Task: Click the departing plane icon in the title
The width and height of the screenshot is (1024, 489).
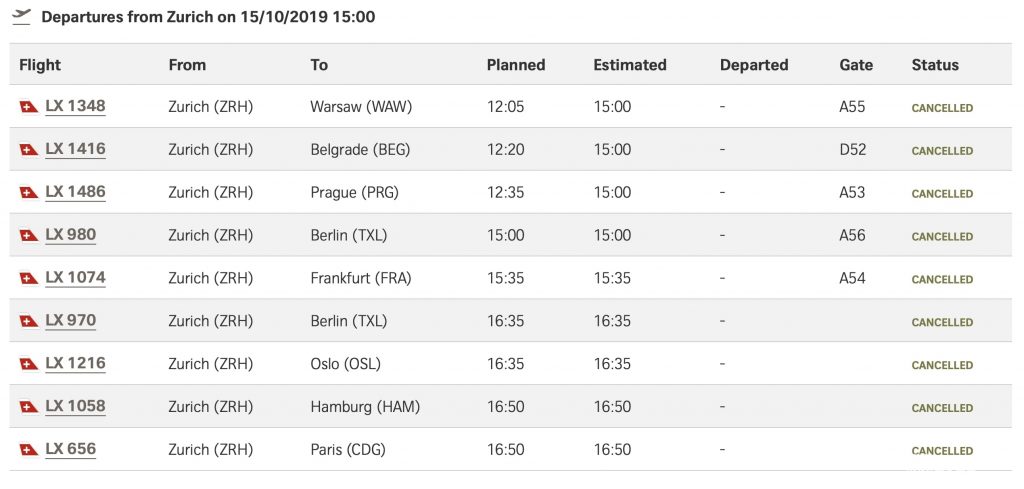Action: pos(22,16)
